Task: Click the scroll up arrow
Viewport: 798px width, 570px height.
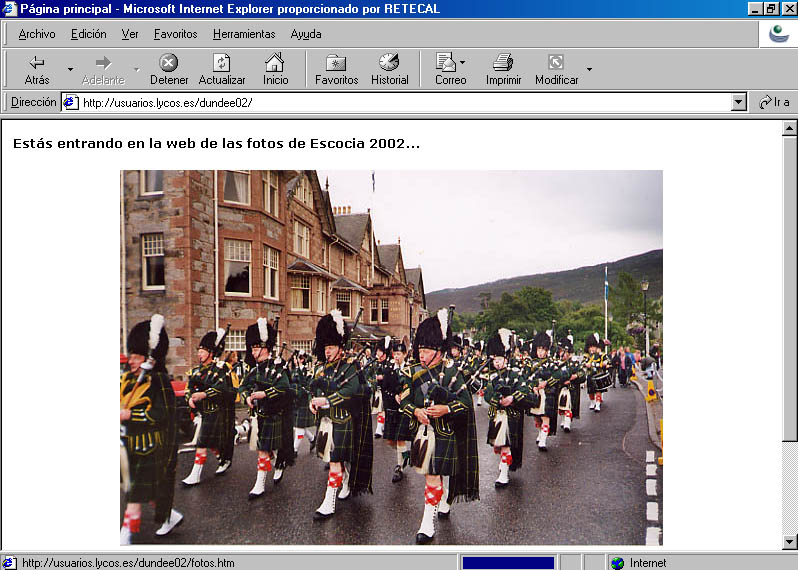Action: pyautogui.click(x=789, y=129)
